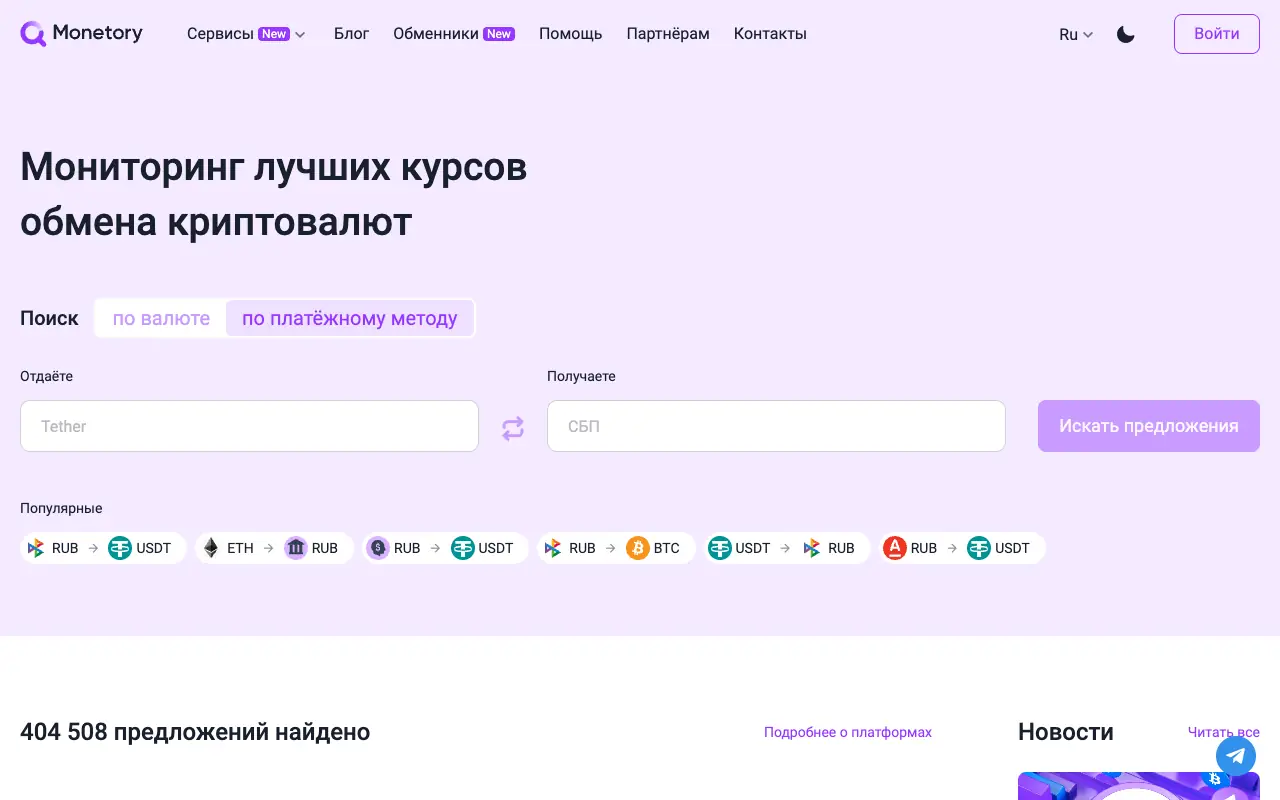Click the Получаете СБП input field

pos(776,426)
